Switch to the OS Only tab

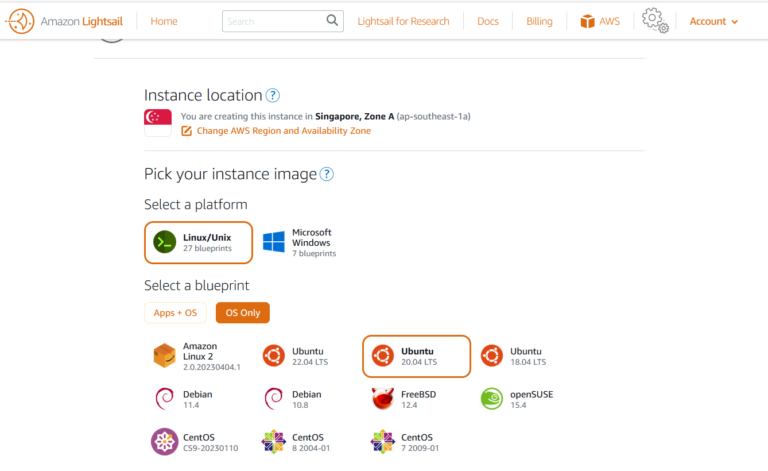pyautogui.click(x=242, y=313)
